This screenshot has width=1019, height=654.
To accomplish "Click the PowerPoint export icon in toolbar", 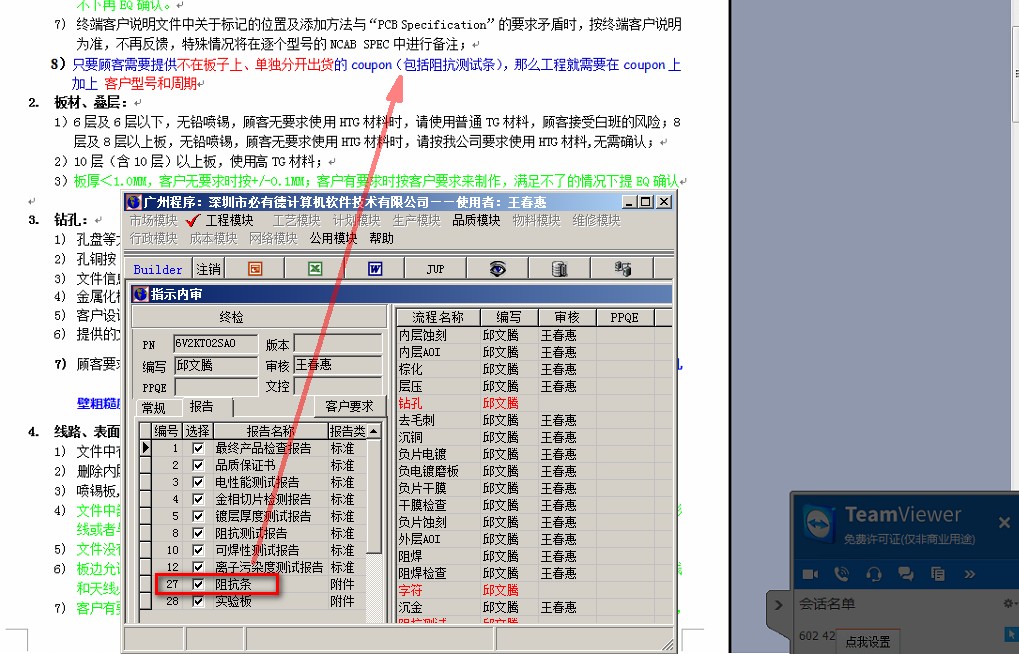I will click(x=255, y=268).
